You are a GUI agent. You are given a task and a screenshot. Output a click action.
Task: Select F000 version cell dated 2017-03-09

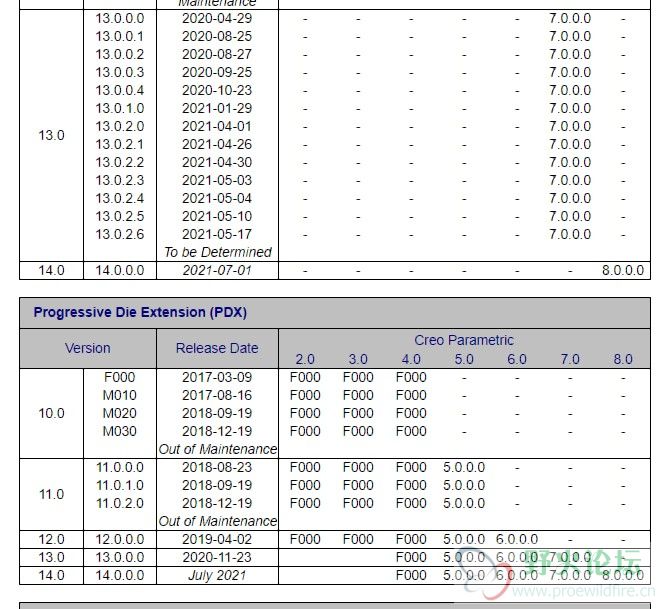[x=120, y=377]
